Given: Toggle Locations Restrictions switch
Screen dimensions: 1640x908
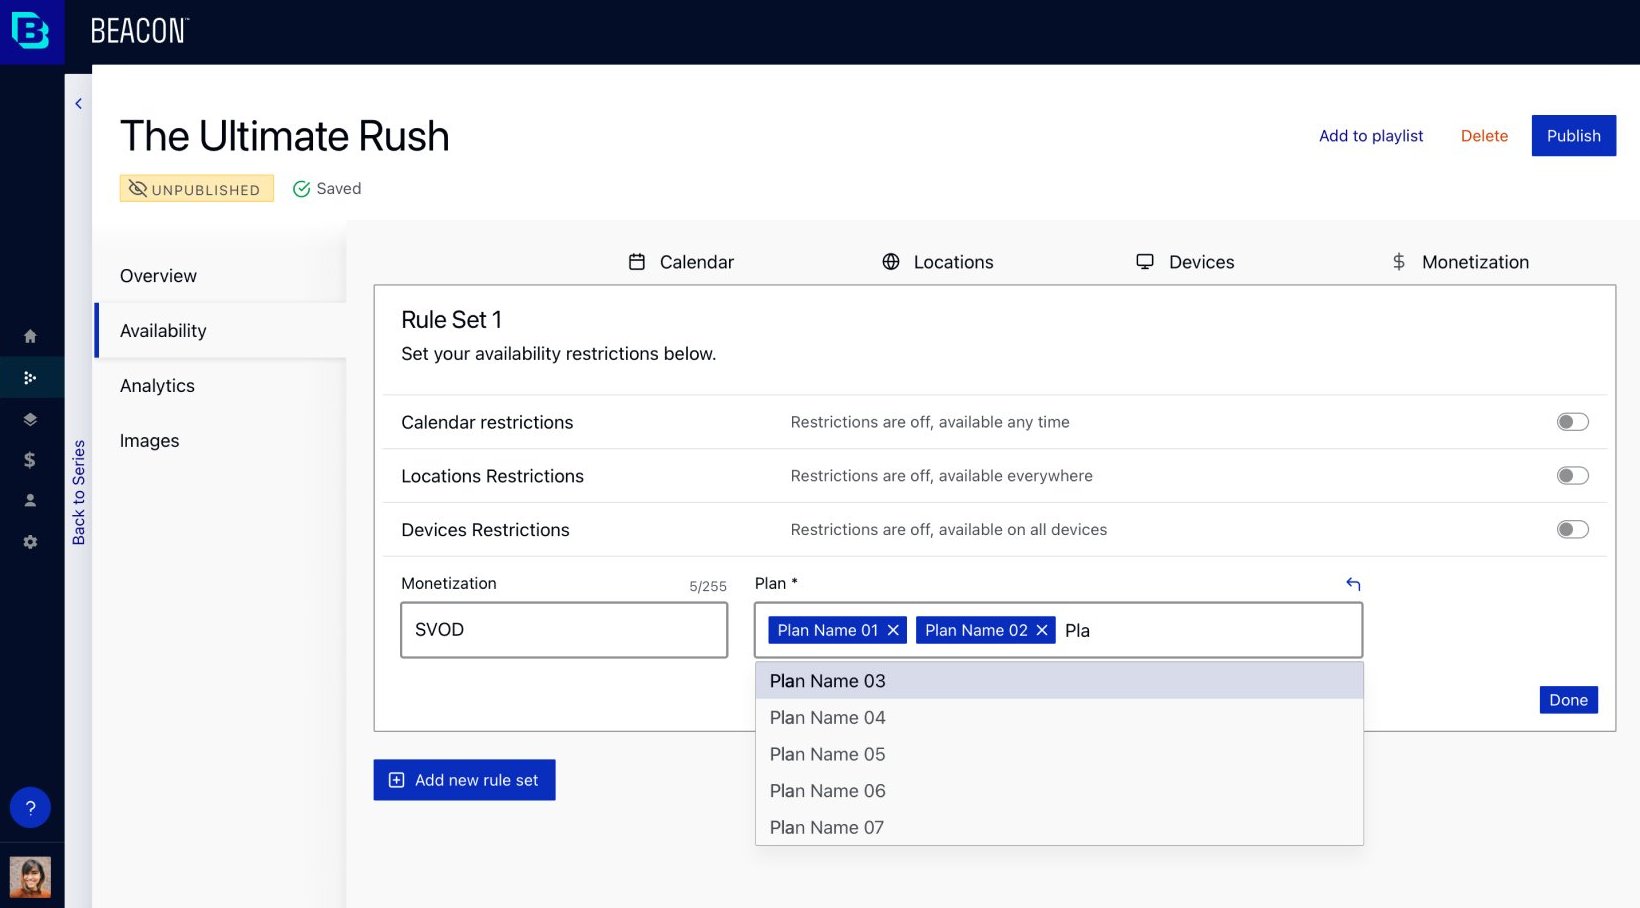Looking at the screenshot, I should point(1572,476).
